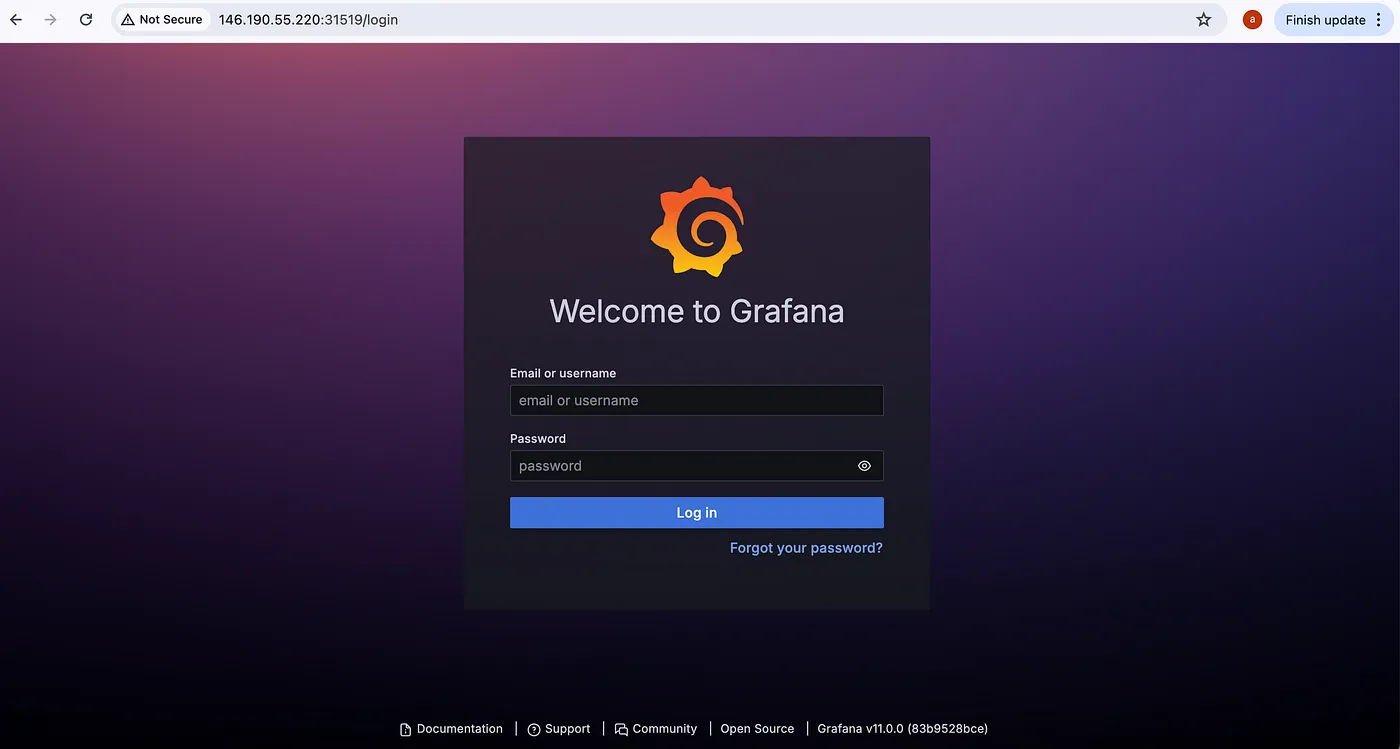Click the Log in button
The image size is (1400, 749).
pyautogui.click(x=697, y=513)
